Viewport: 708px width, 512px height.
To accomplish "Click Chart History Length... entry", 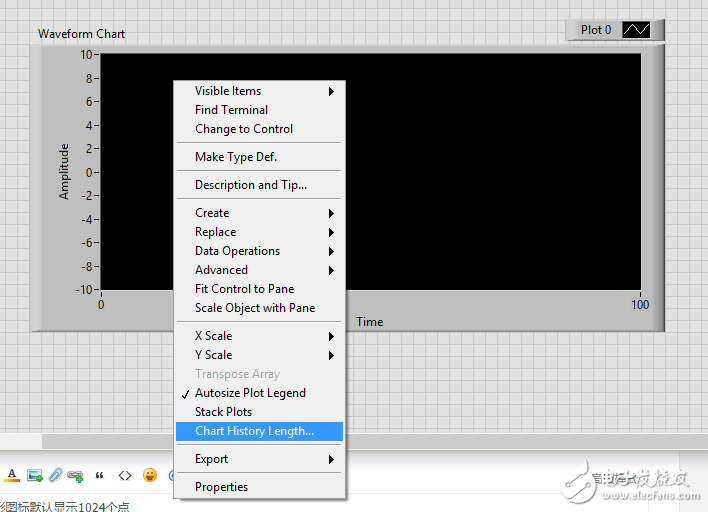I will tap(259, 431).
